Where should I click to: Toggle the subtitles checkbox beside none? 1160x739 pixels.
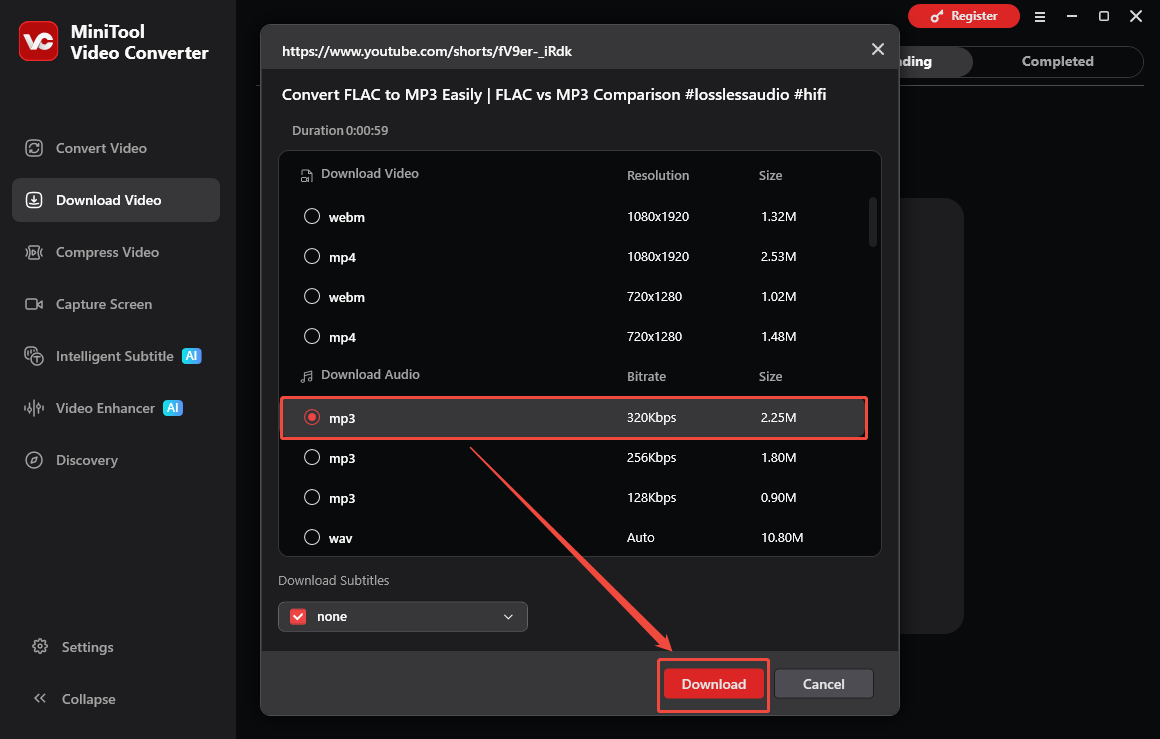point(298,616)
